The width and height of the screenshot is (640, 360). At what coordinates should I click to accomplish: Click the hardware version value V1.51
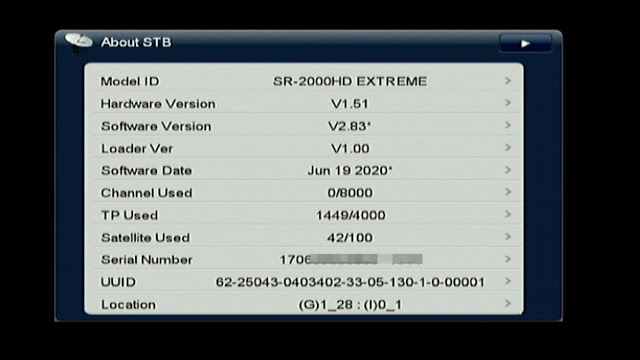coord(350,104)
